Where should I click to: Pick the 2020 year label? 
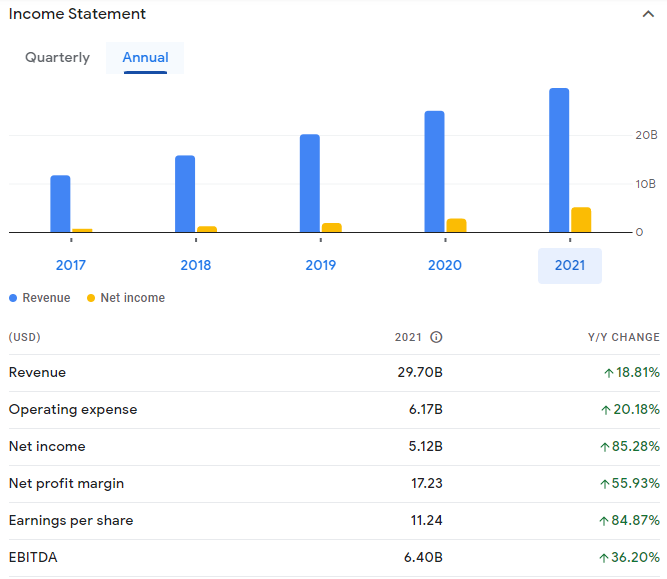click(x=445, y=265)
